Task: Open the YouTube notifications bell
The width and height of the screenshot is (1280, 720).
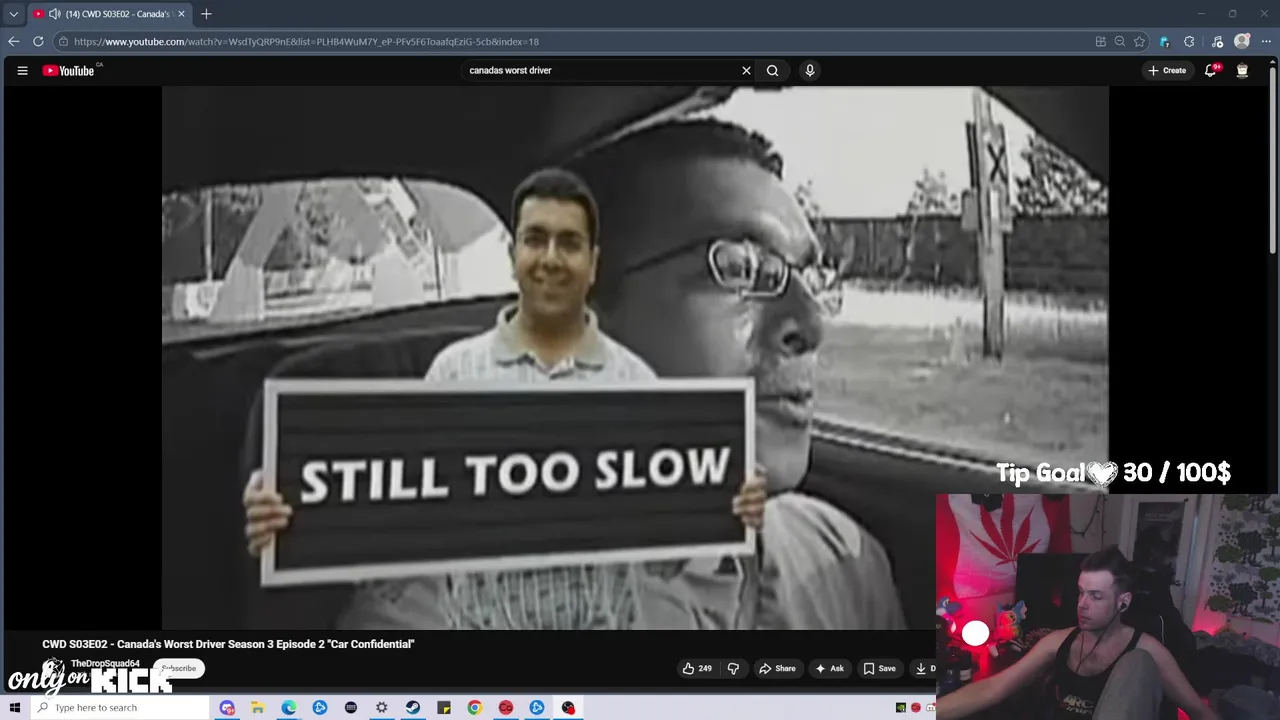Action: pos(1211,70)
